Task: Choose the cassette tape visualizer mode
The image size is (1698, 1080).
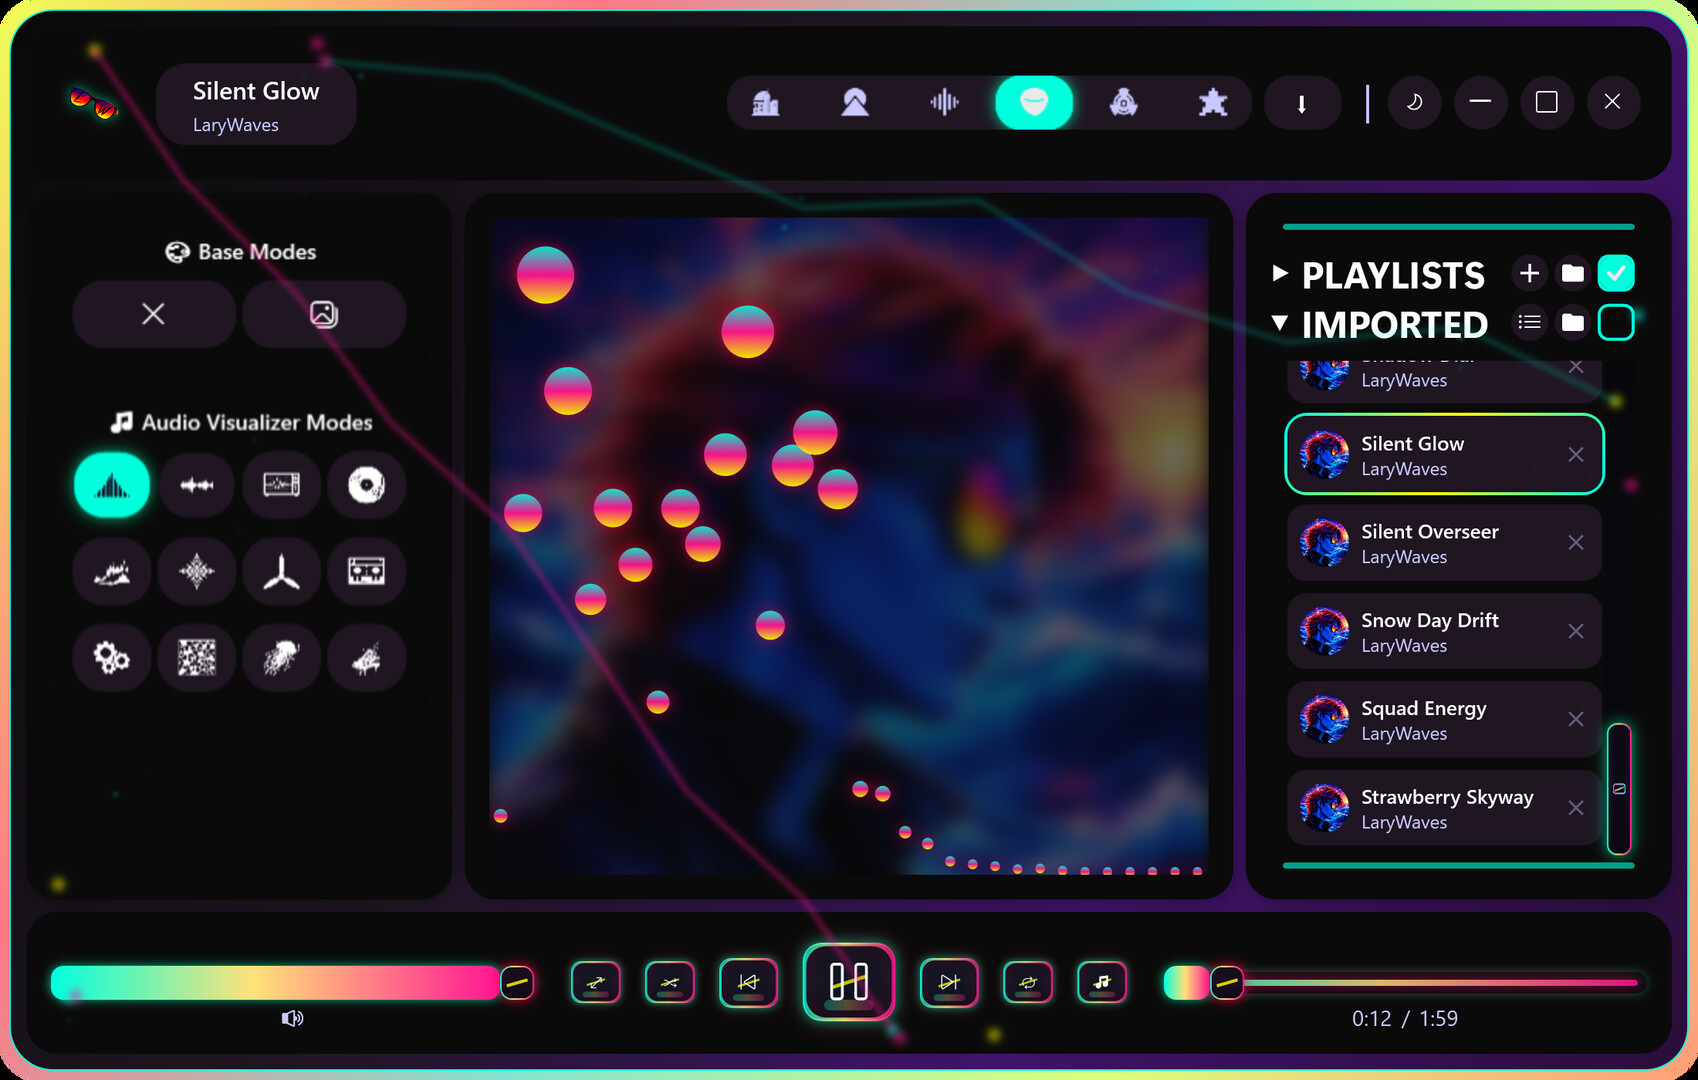Action: tap(366, 572)
